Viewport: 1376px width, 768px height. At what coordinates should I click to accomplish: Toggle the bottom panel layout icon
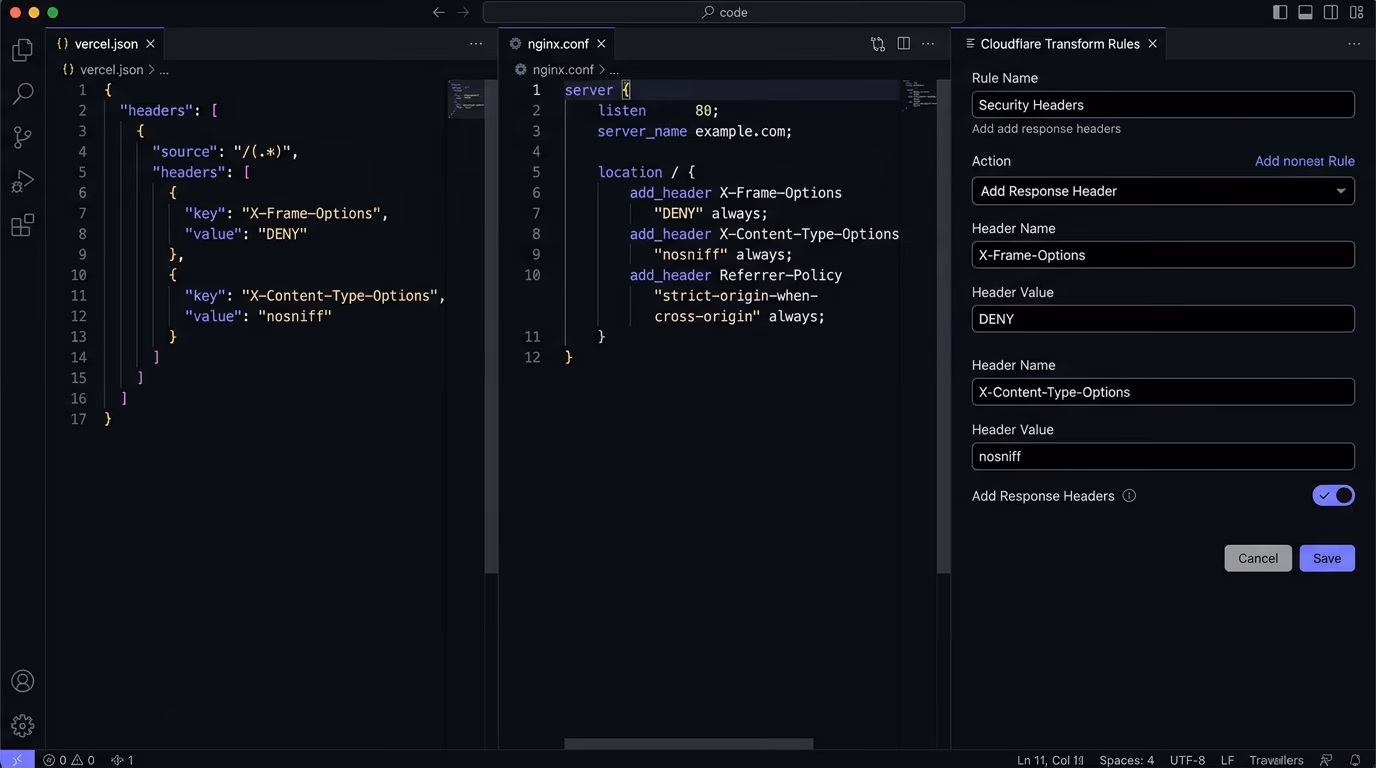pos(1305,12)
